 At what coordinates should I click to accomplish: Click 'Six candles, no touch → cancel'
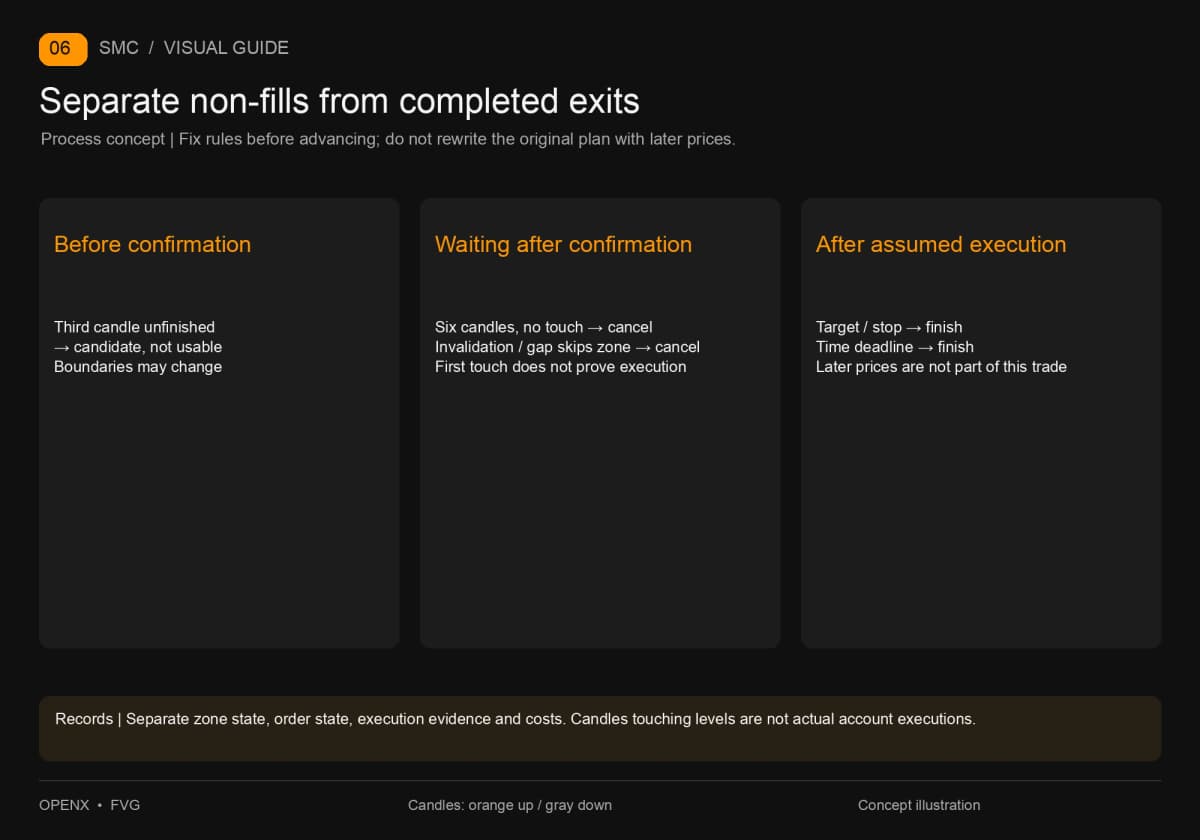(543, 327)
